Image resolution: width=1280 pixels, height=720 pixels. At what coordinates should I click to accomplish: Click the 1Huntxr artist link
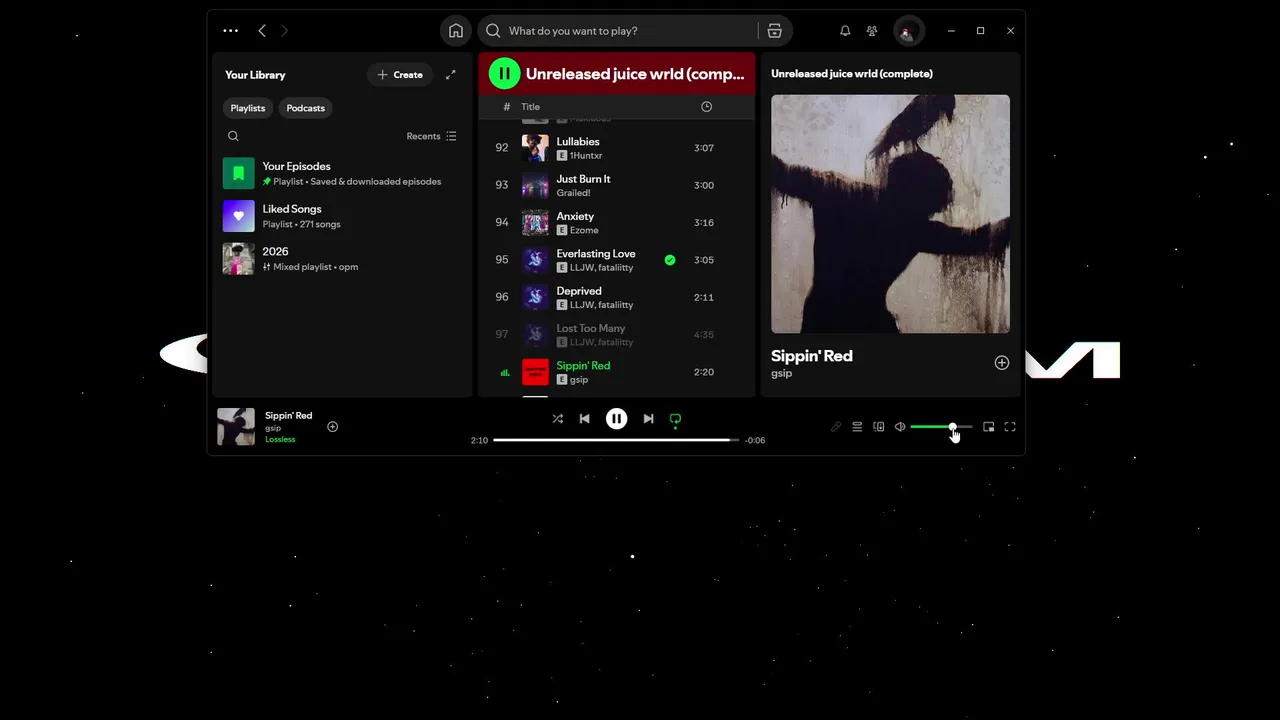pyautogui.click(x=586, y=156)
